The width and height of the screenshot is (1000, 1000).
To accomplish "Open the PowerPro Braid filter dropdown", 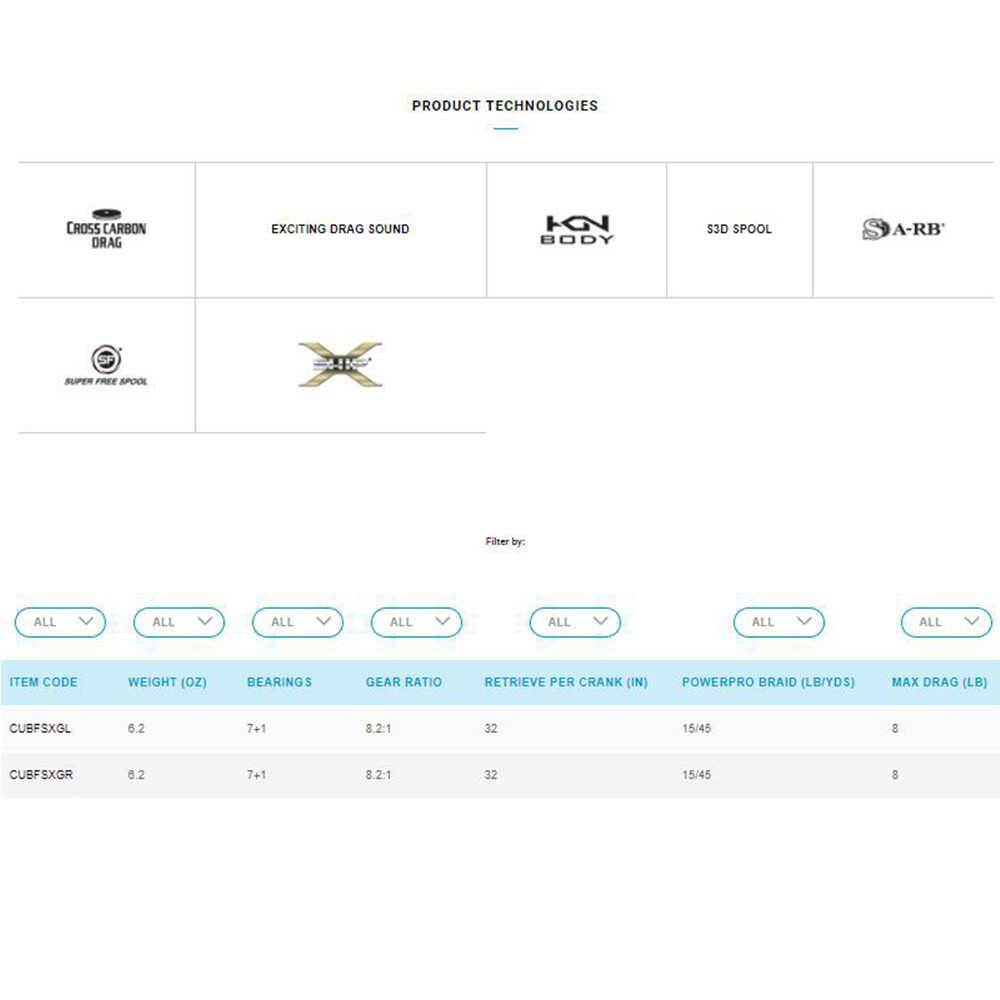I will (779, 622).
